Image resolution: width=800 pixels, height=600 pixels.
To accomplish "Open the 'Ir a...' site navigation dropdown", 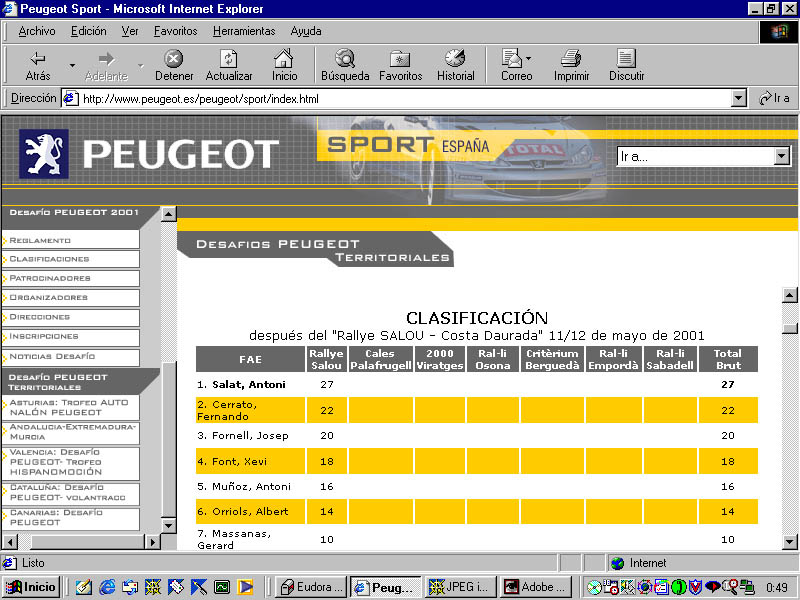I will 704,156.
